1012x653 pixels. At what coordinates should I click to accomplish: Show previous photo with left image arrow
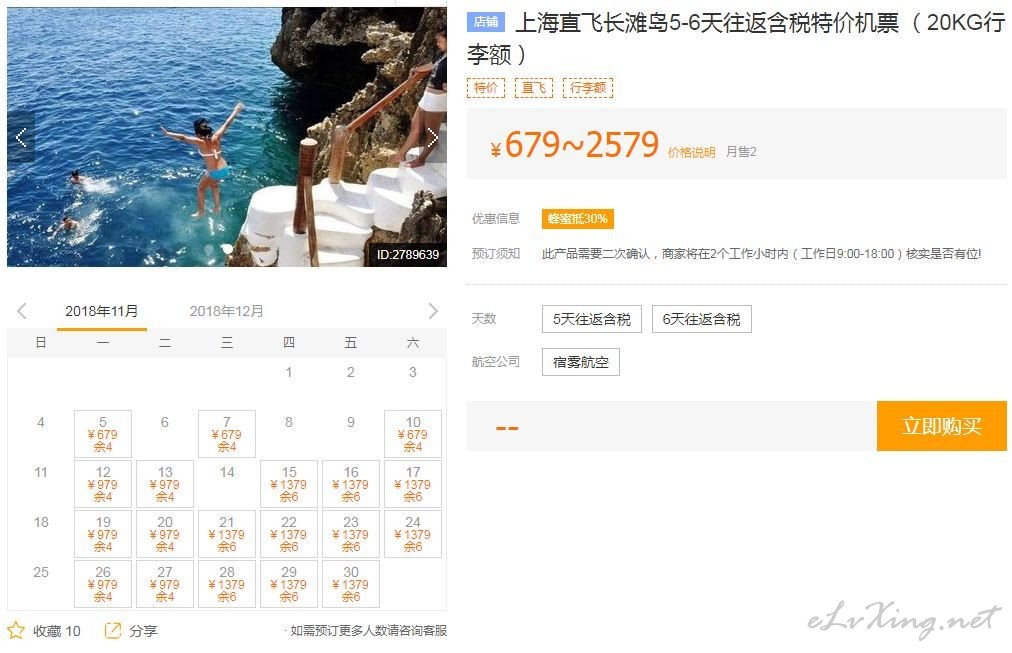click(21, 137)
